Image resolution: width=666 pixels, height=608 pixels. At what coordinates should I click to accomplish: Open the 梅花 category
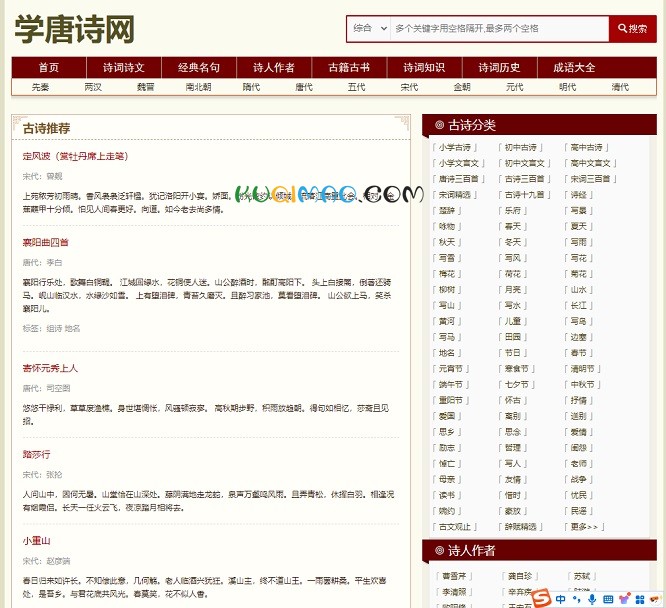pyautogui.click(x=446, y=274)
